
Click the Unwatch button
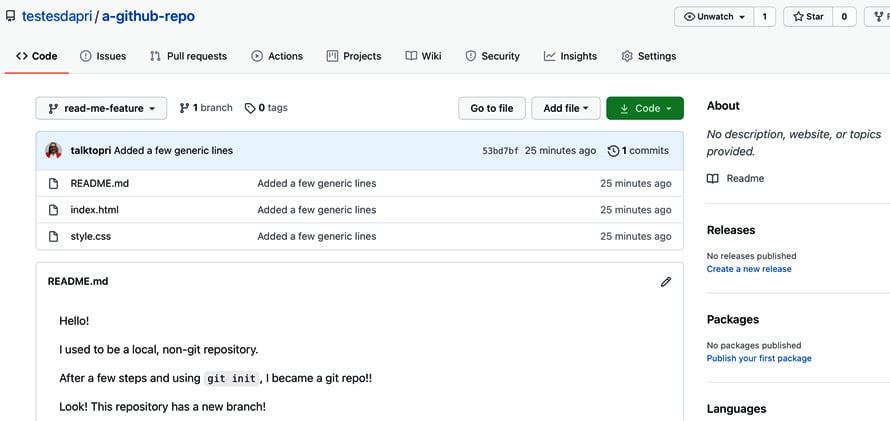714,16
